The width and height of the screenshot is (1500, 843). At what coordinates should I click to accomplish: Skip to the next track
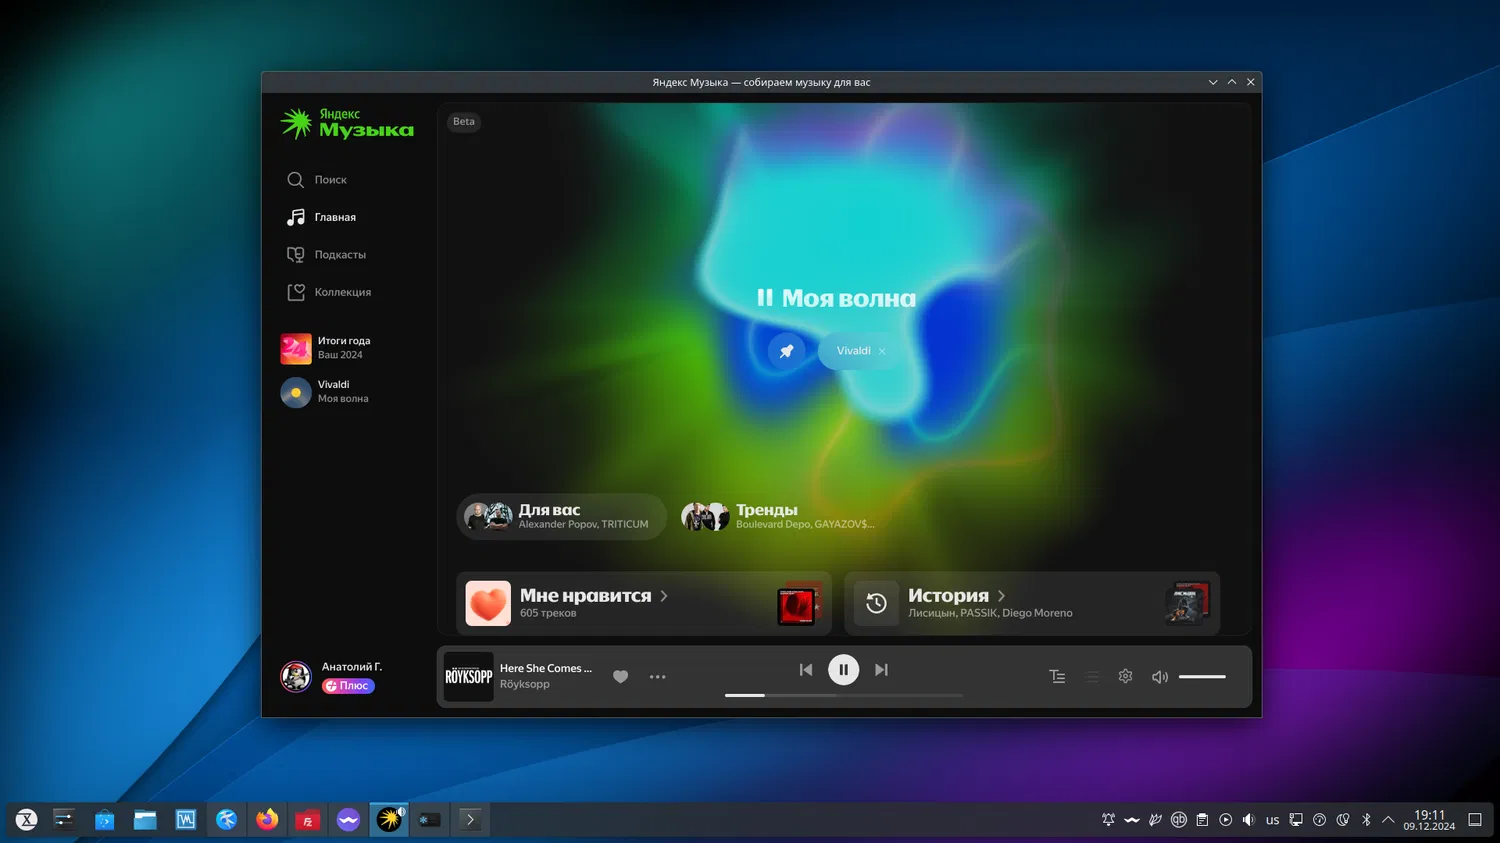pyautogui.click(x=881, y=669)
